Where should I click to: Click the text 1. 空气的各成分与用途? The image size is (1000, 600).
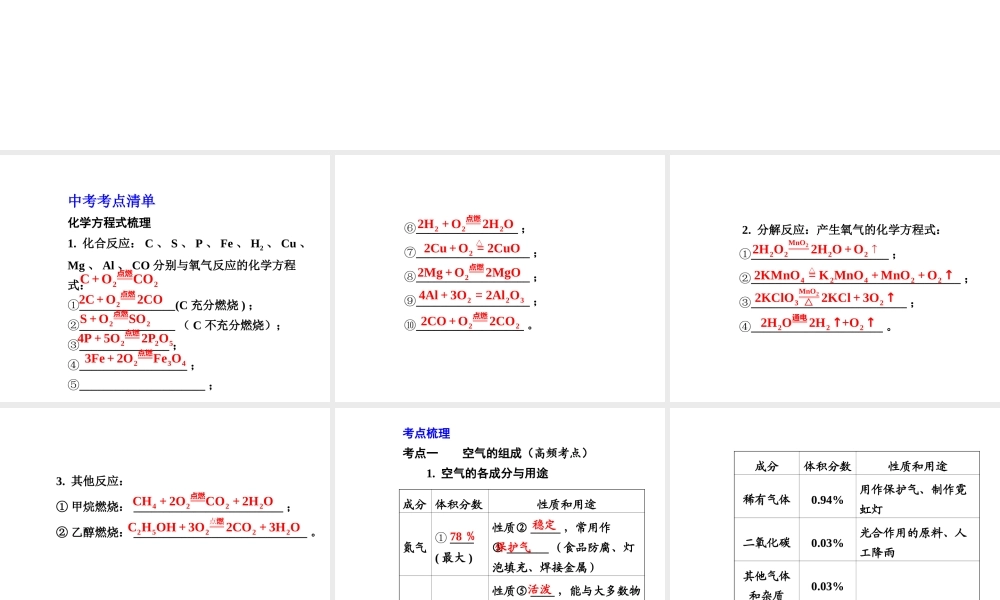(487, 473)
